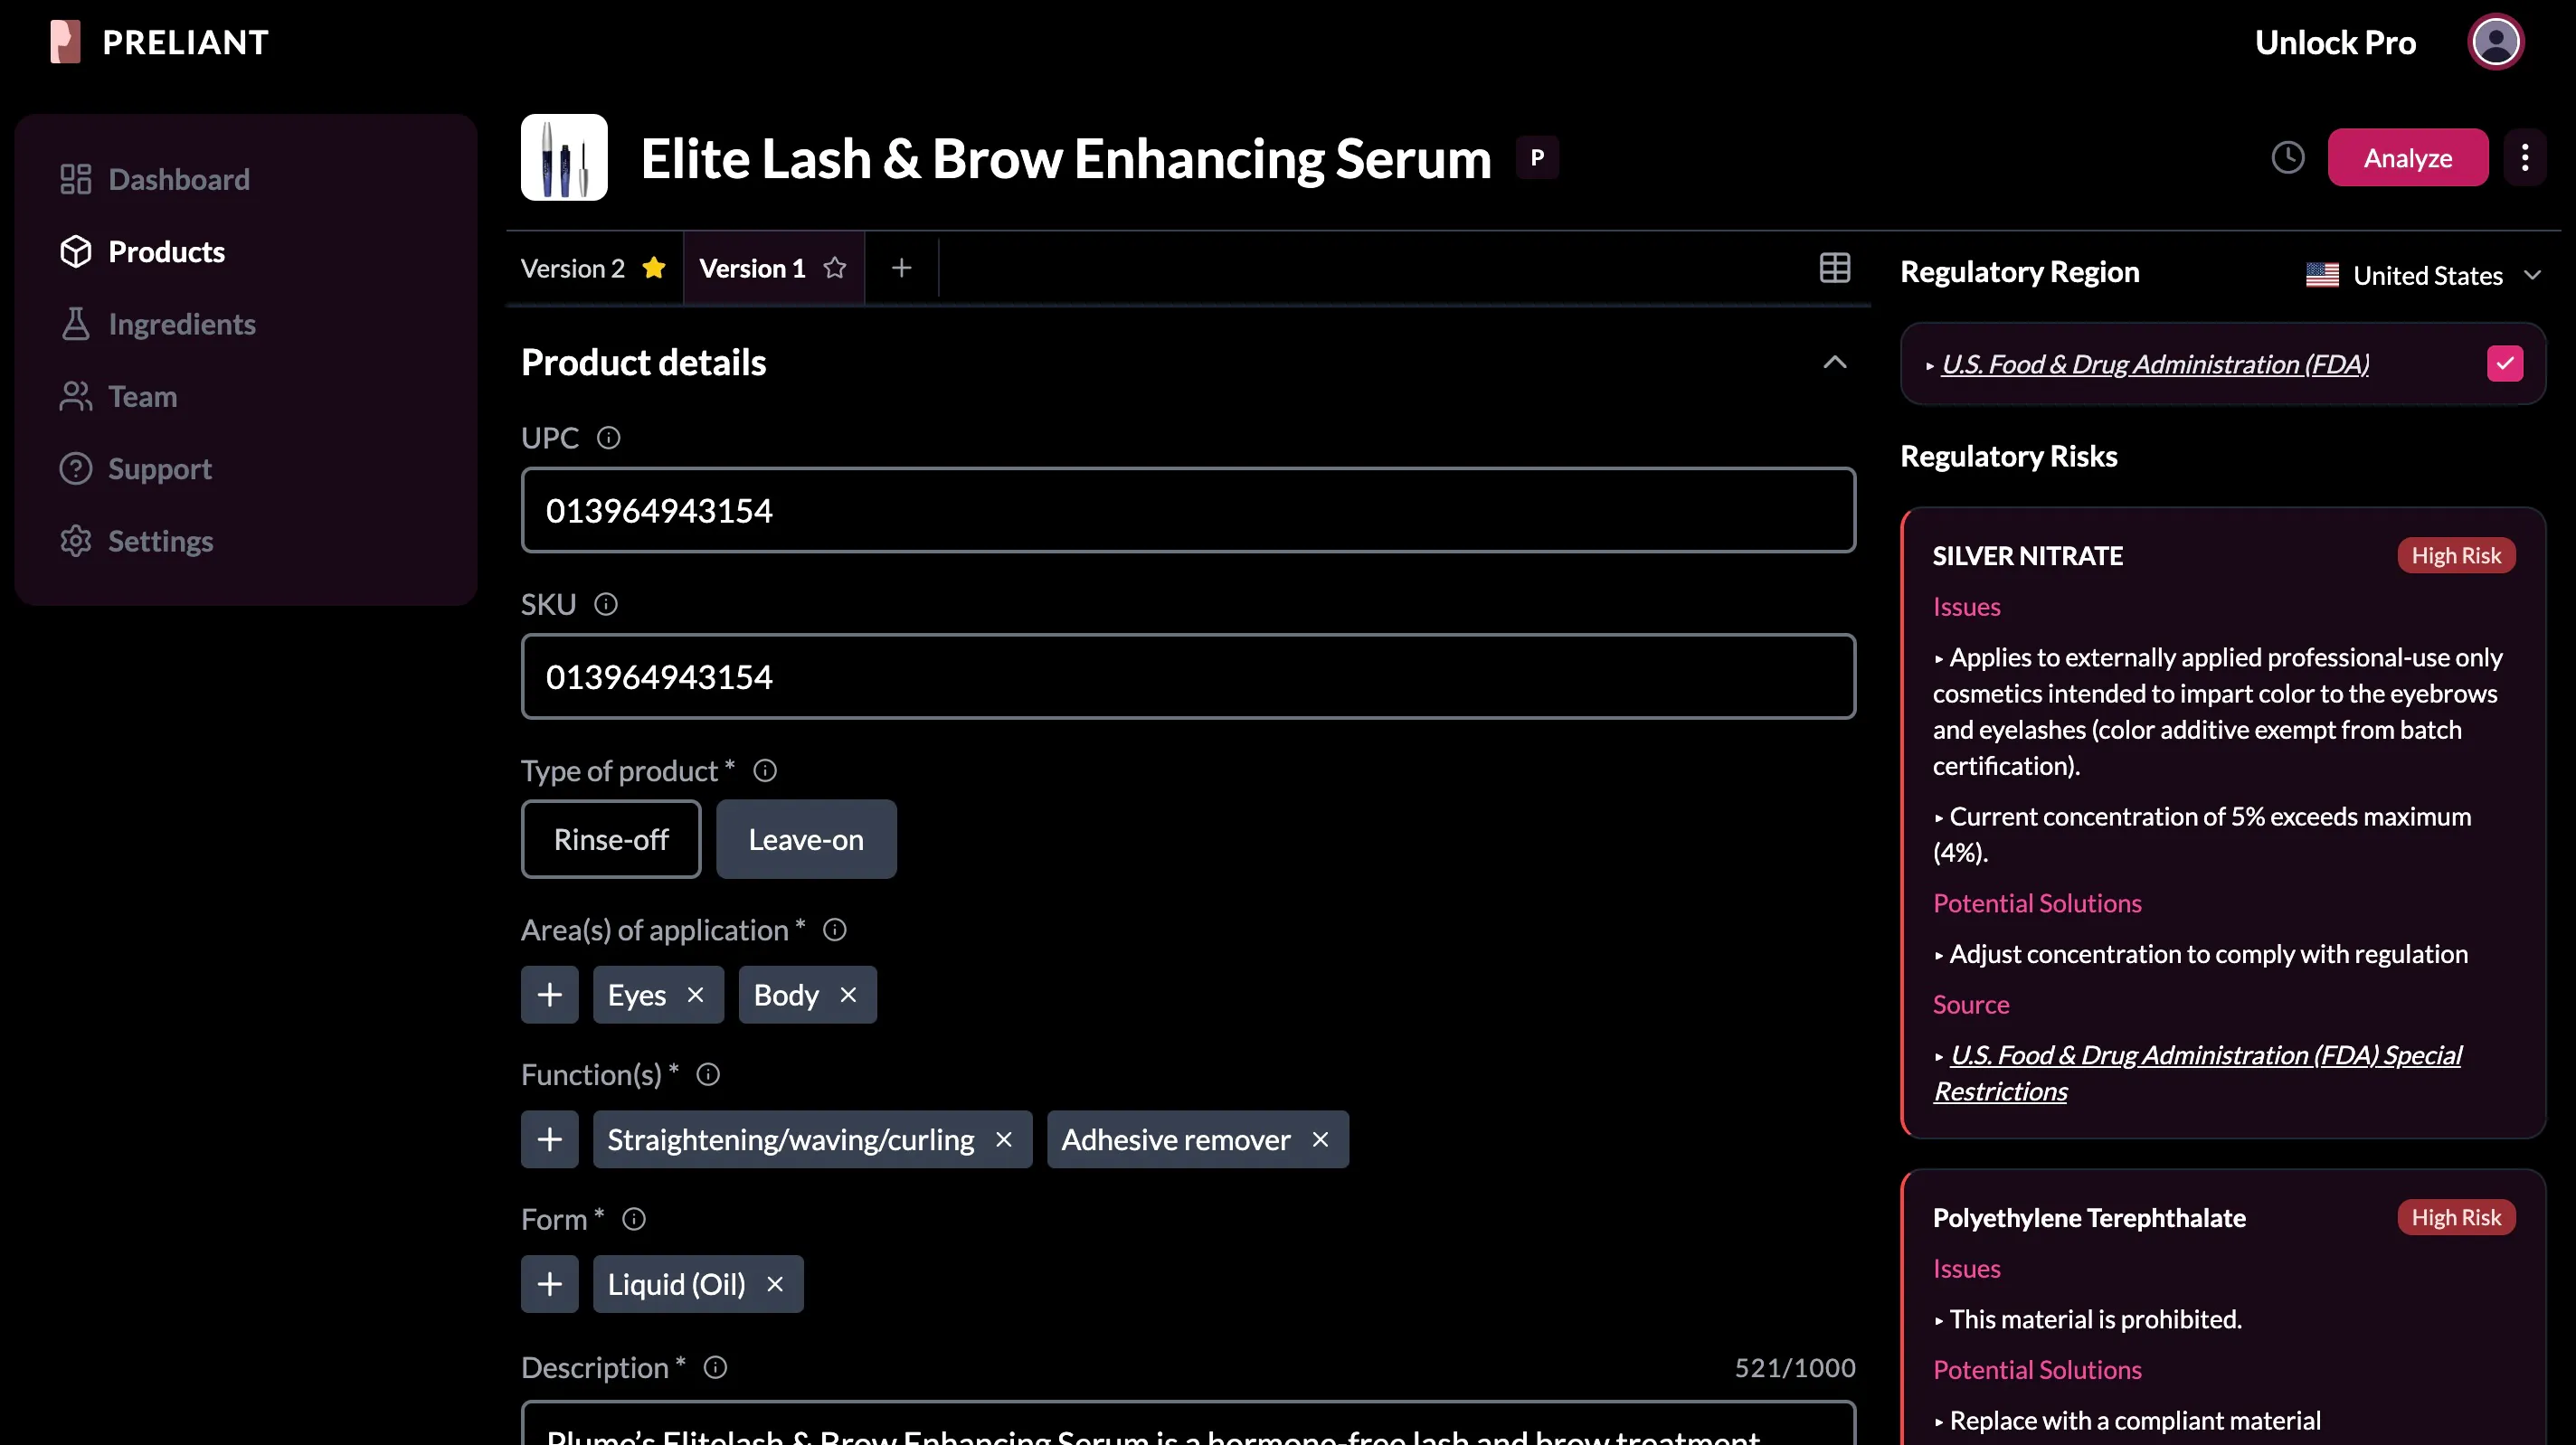Expand the U.S. FDA disclosure triangle
Image resolution: width=2576 pixels, height=1445 pixels.
click(1929, 366)
